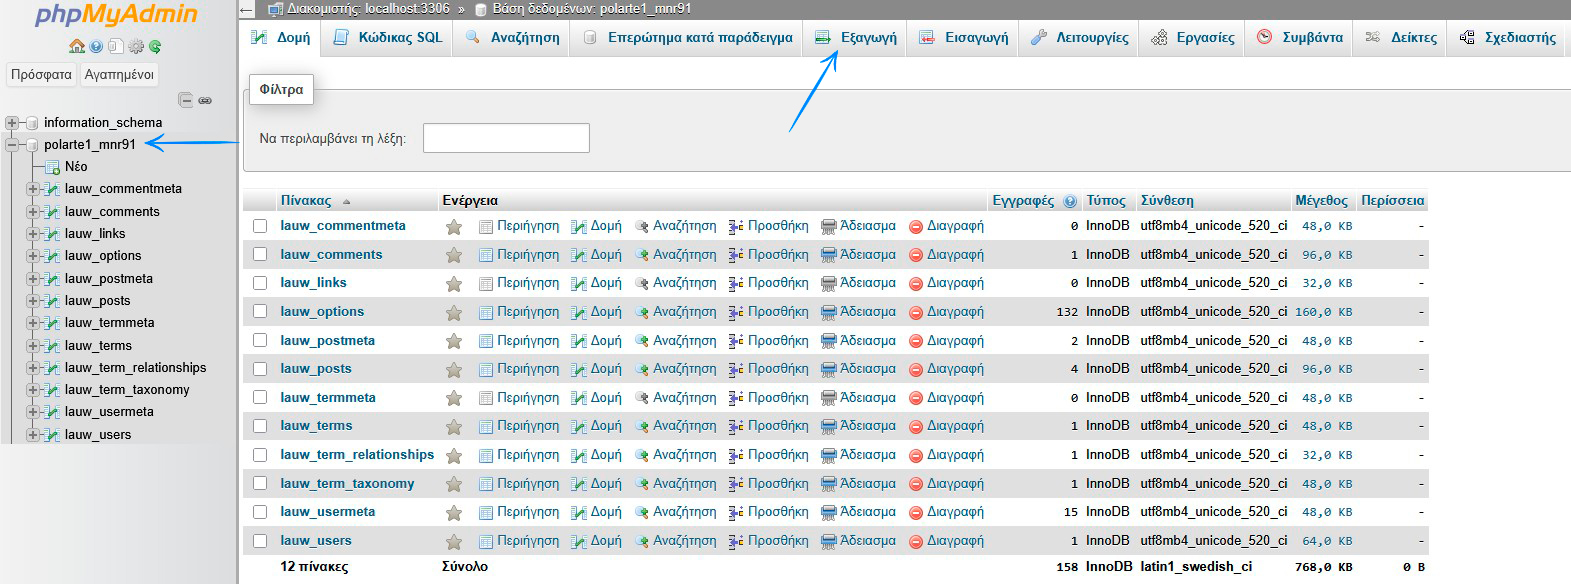
Task: Reload navigation panel with green refresh icon
Action: tap(155, 46)
